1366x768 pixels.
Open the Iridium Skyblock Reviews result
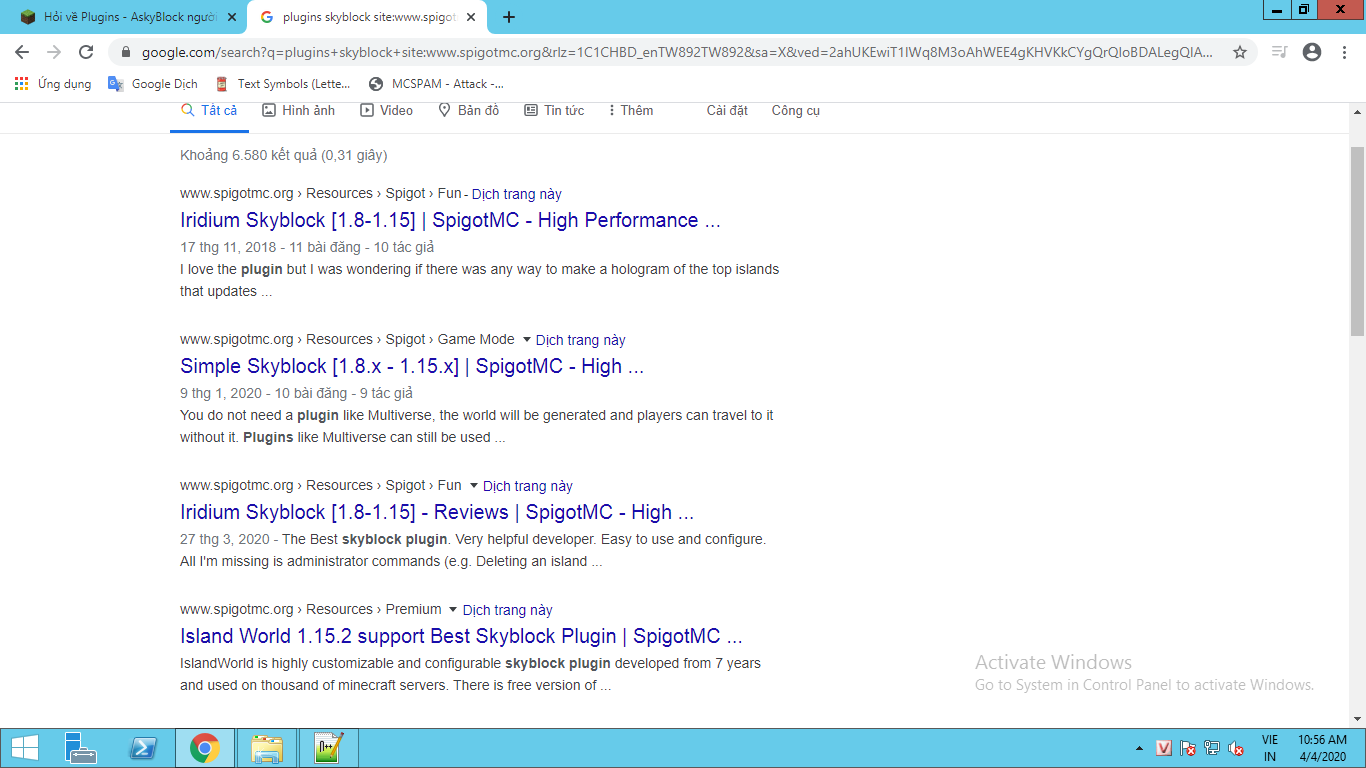coord(437,512)
